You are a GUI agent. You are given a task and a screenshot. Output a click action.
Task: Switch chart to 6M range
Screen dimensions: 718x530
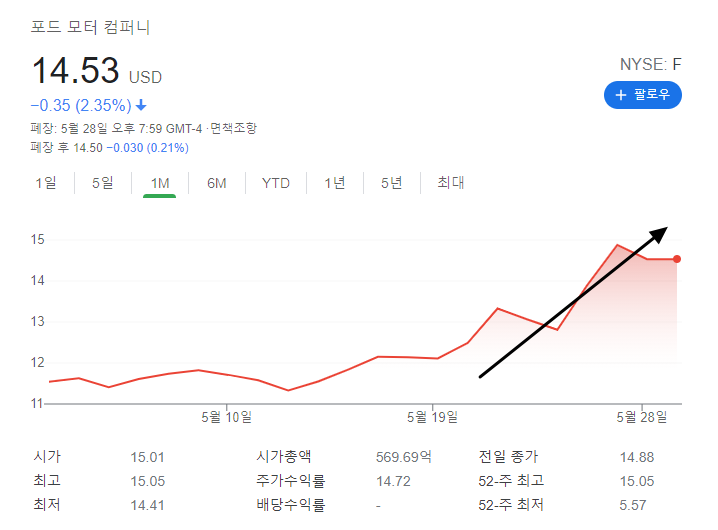(x=217, y=183)
